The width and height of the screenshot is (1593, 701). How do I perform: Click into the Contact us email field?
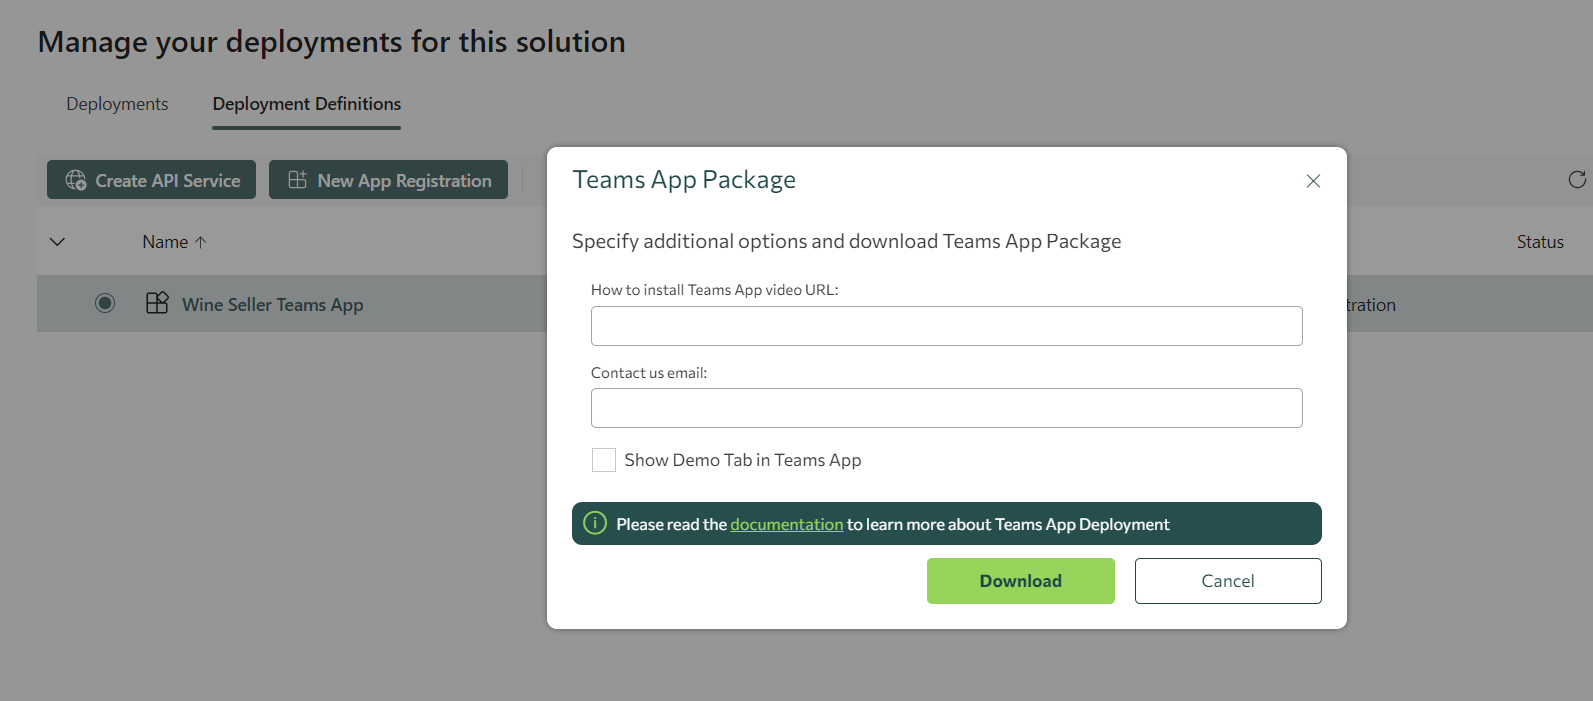pos(946,408)
